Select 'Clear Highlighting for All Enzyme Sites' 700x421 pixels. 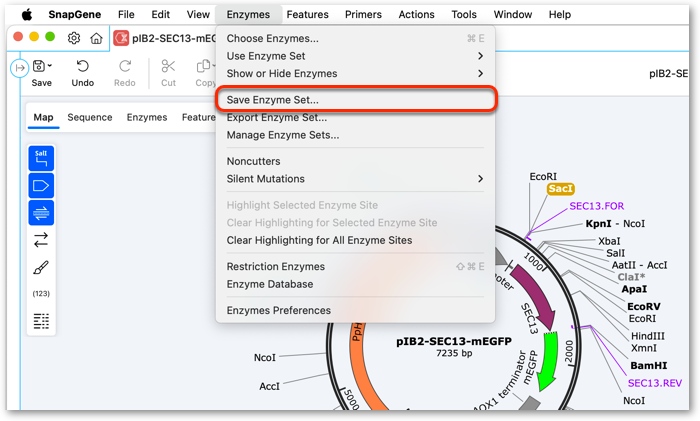point(355,240)
